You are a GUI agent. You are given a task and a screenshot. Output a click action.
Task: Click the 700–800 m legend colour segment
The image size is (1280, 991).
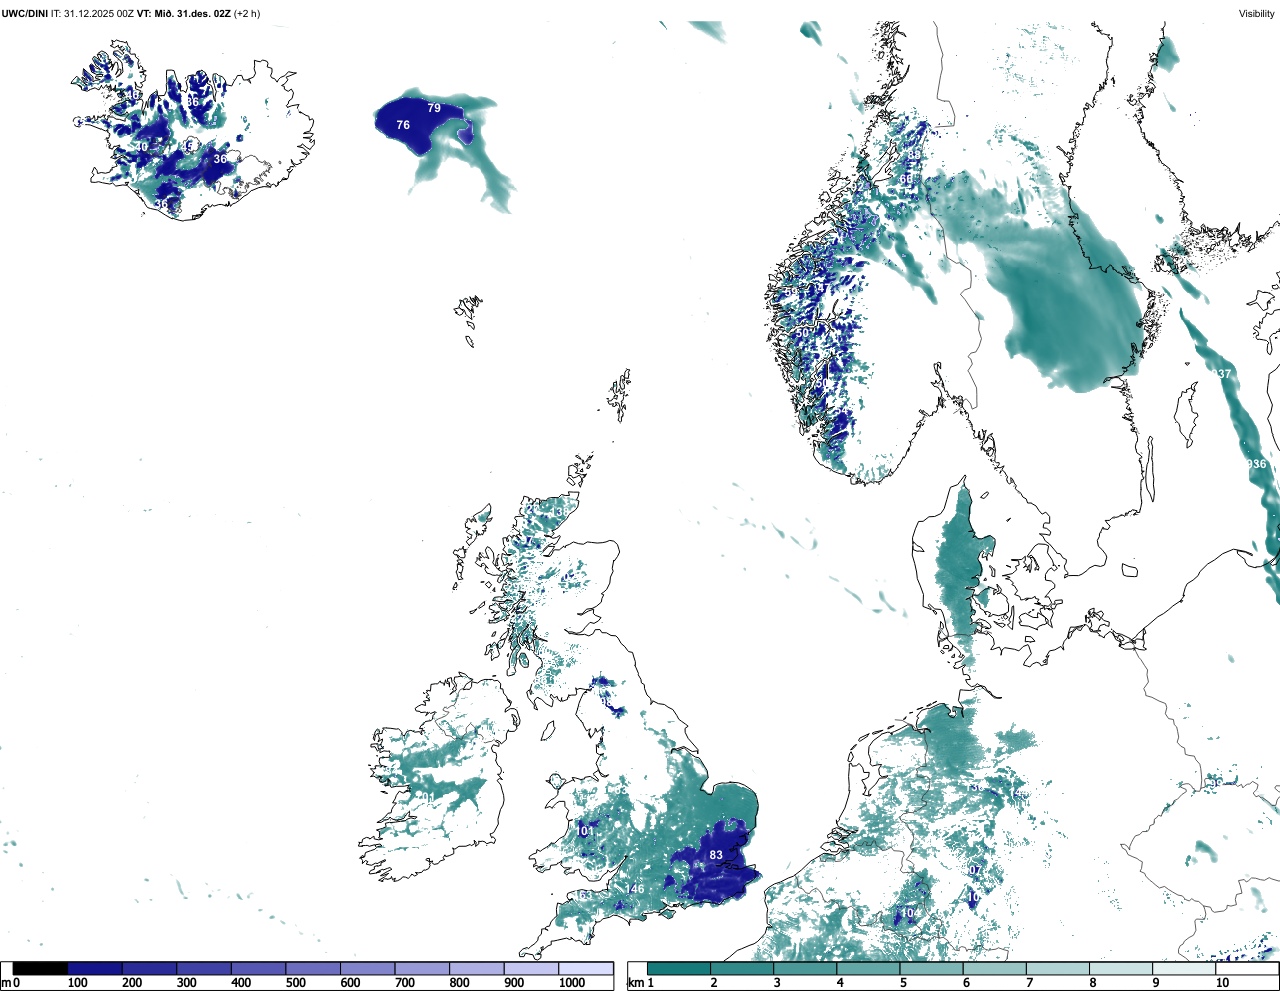click(x=422, y=969)
